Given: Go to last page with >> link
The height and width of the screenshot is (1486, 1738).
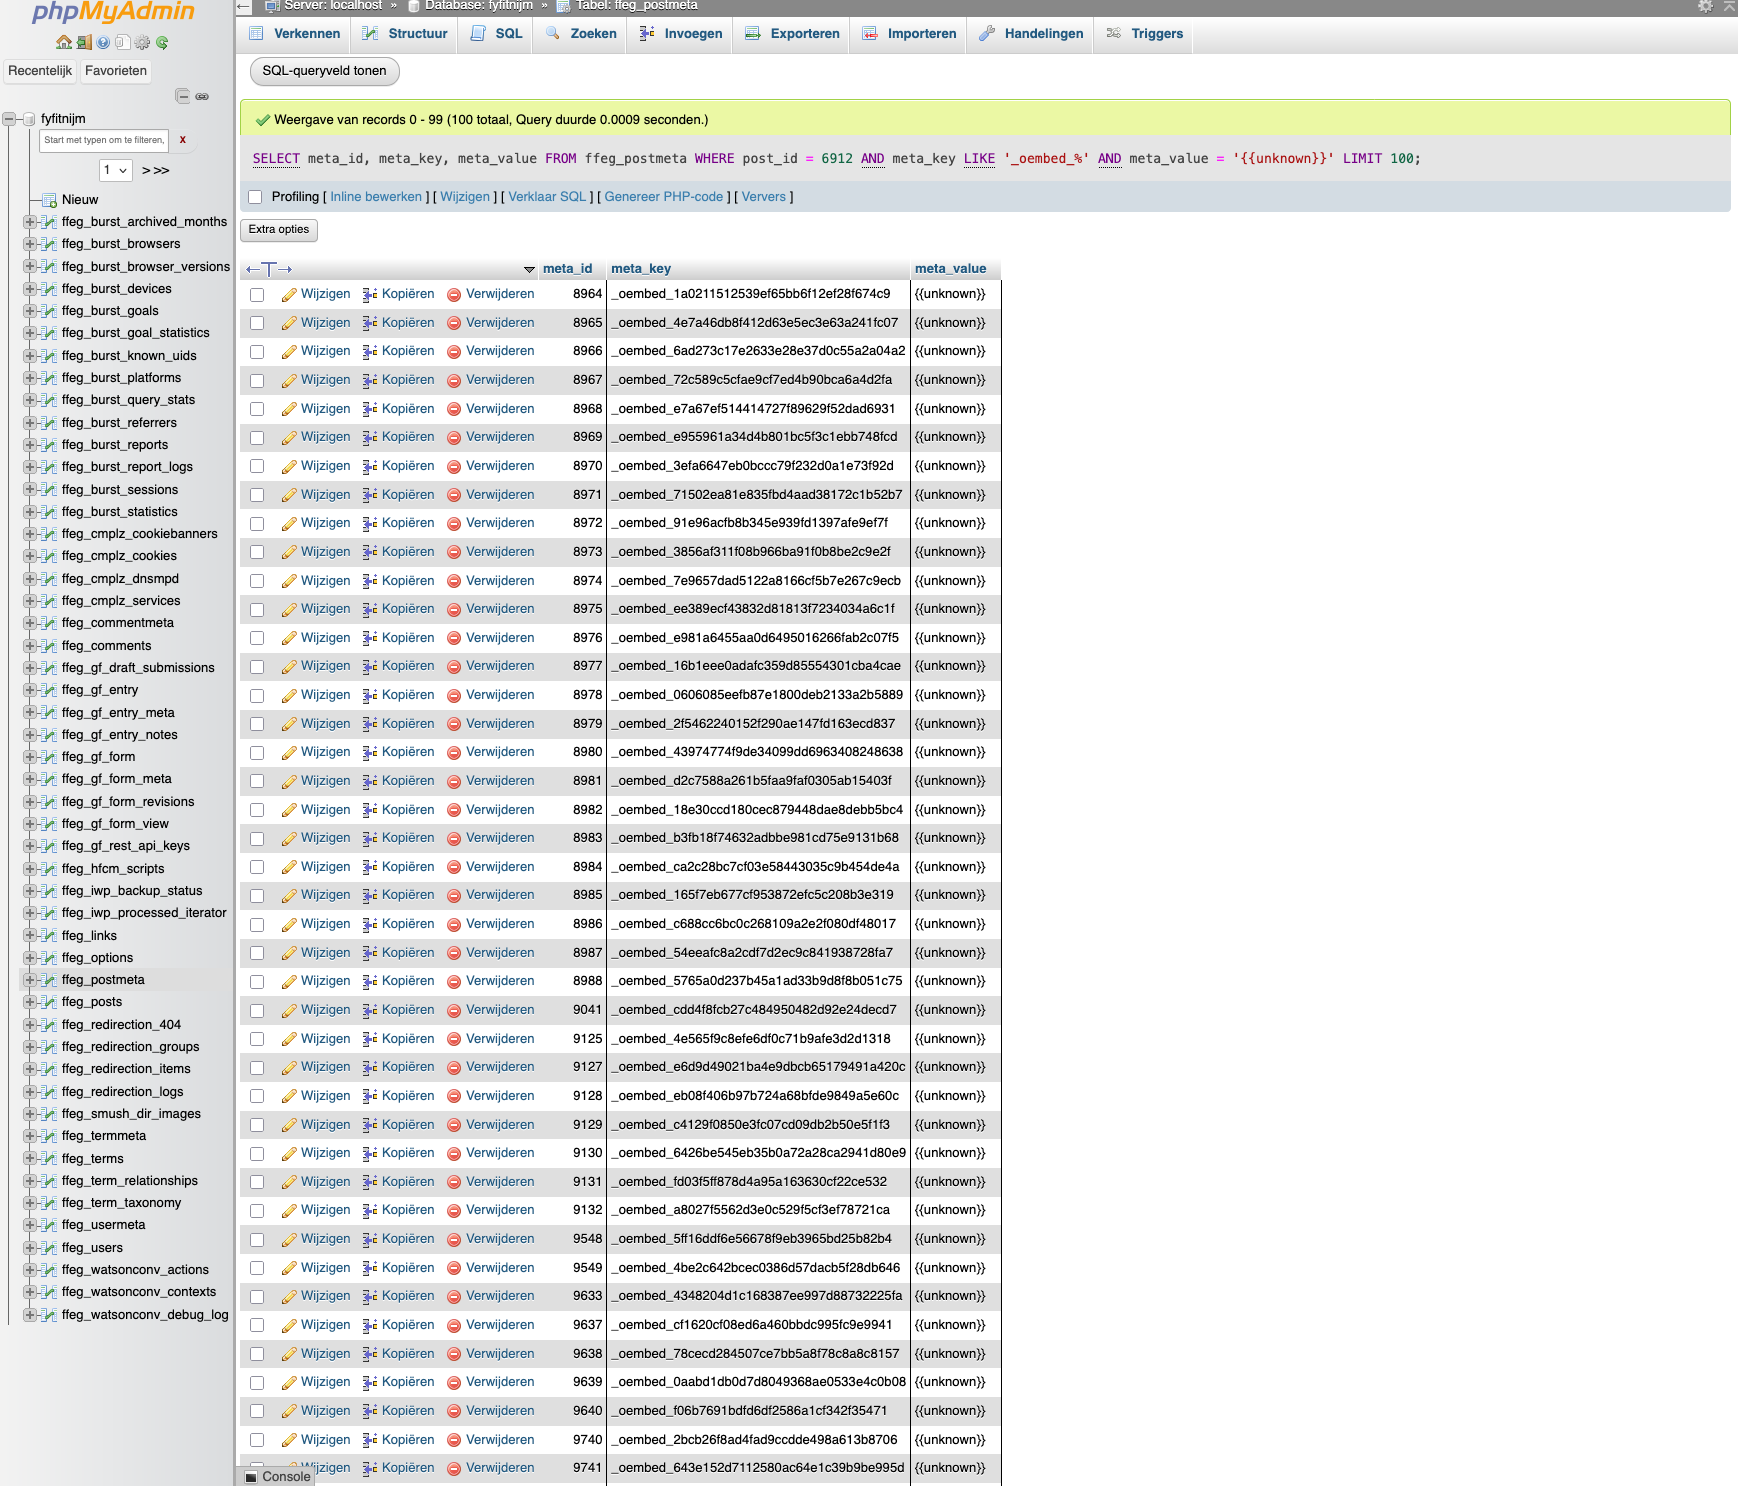Looking at the screenshot, I should point(161,171).
